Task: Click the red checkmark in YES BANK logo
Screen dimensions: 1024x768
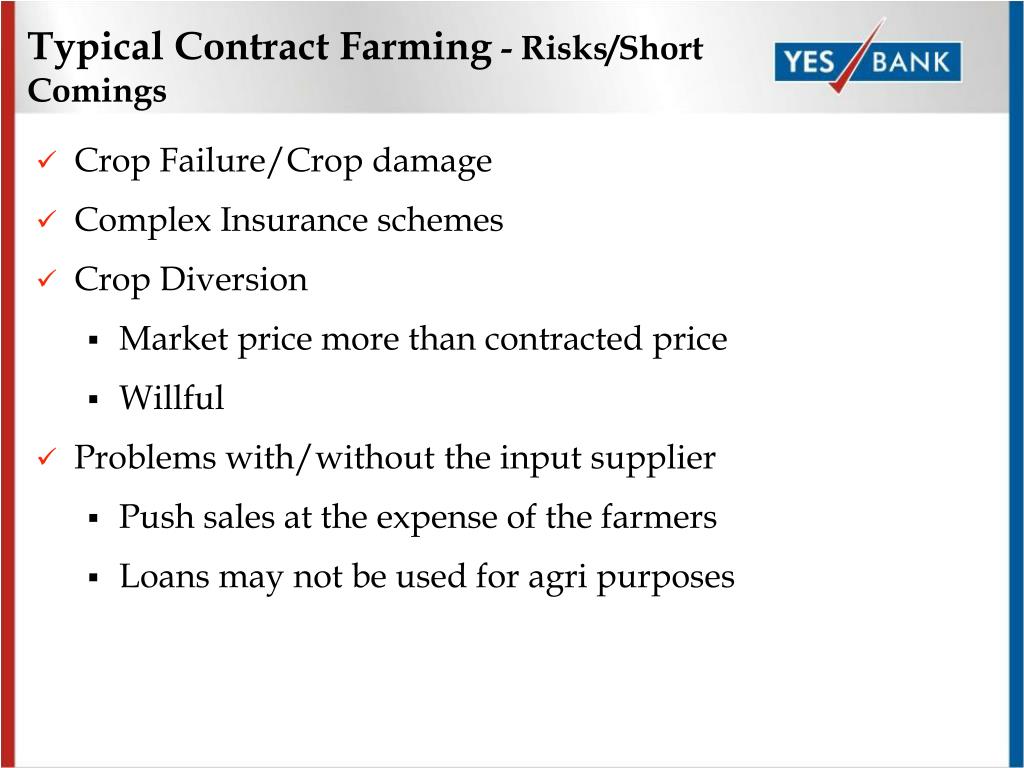Action: (856, 56)
